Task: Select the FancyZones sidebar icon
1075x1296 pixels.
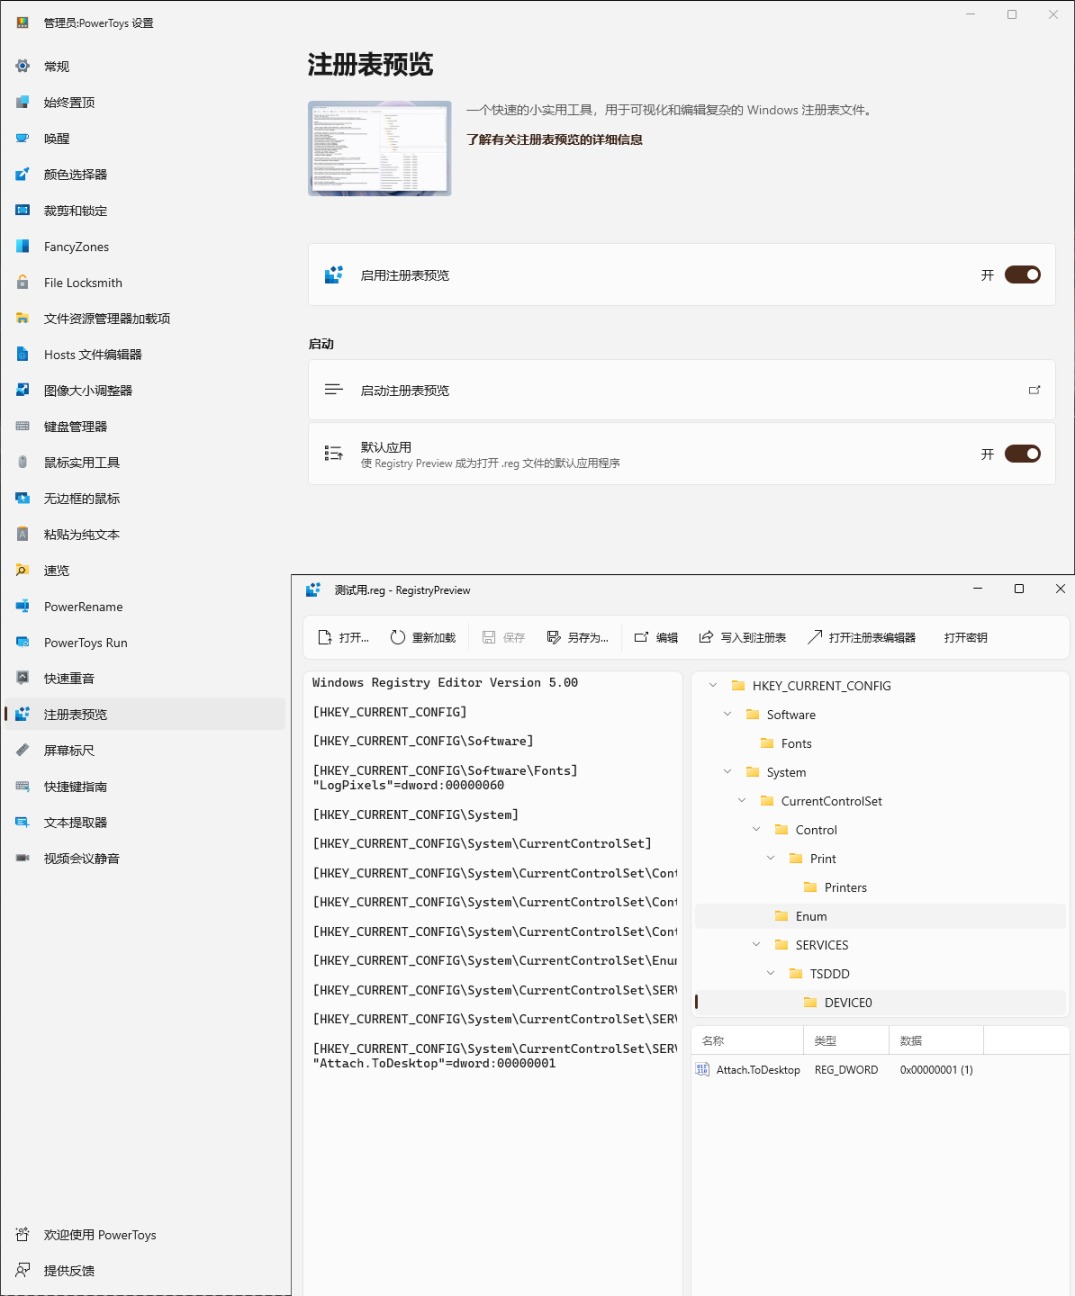Action: (22, 246)
